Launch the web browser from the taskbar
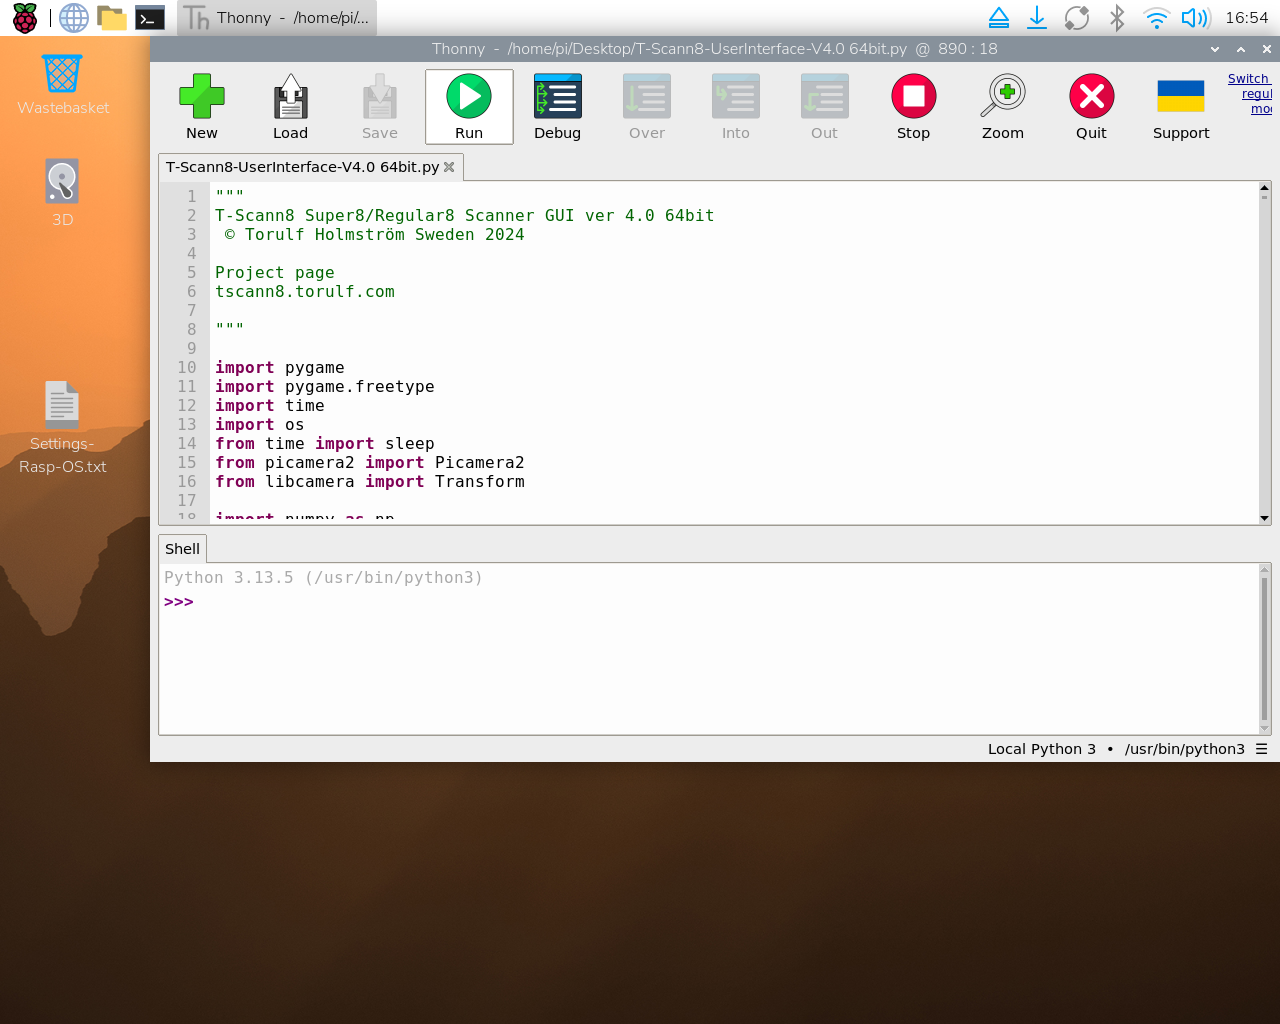 point(73,18)
